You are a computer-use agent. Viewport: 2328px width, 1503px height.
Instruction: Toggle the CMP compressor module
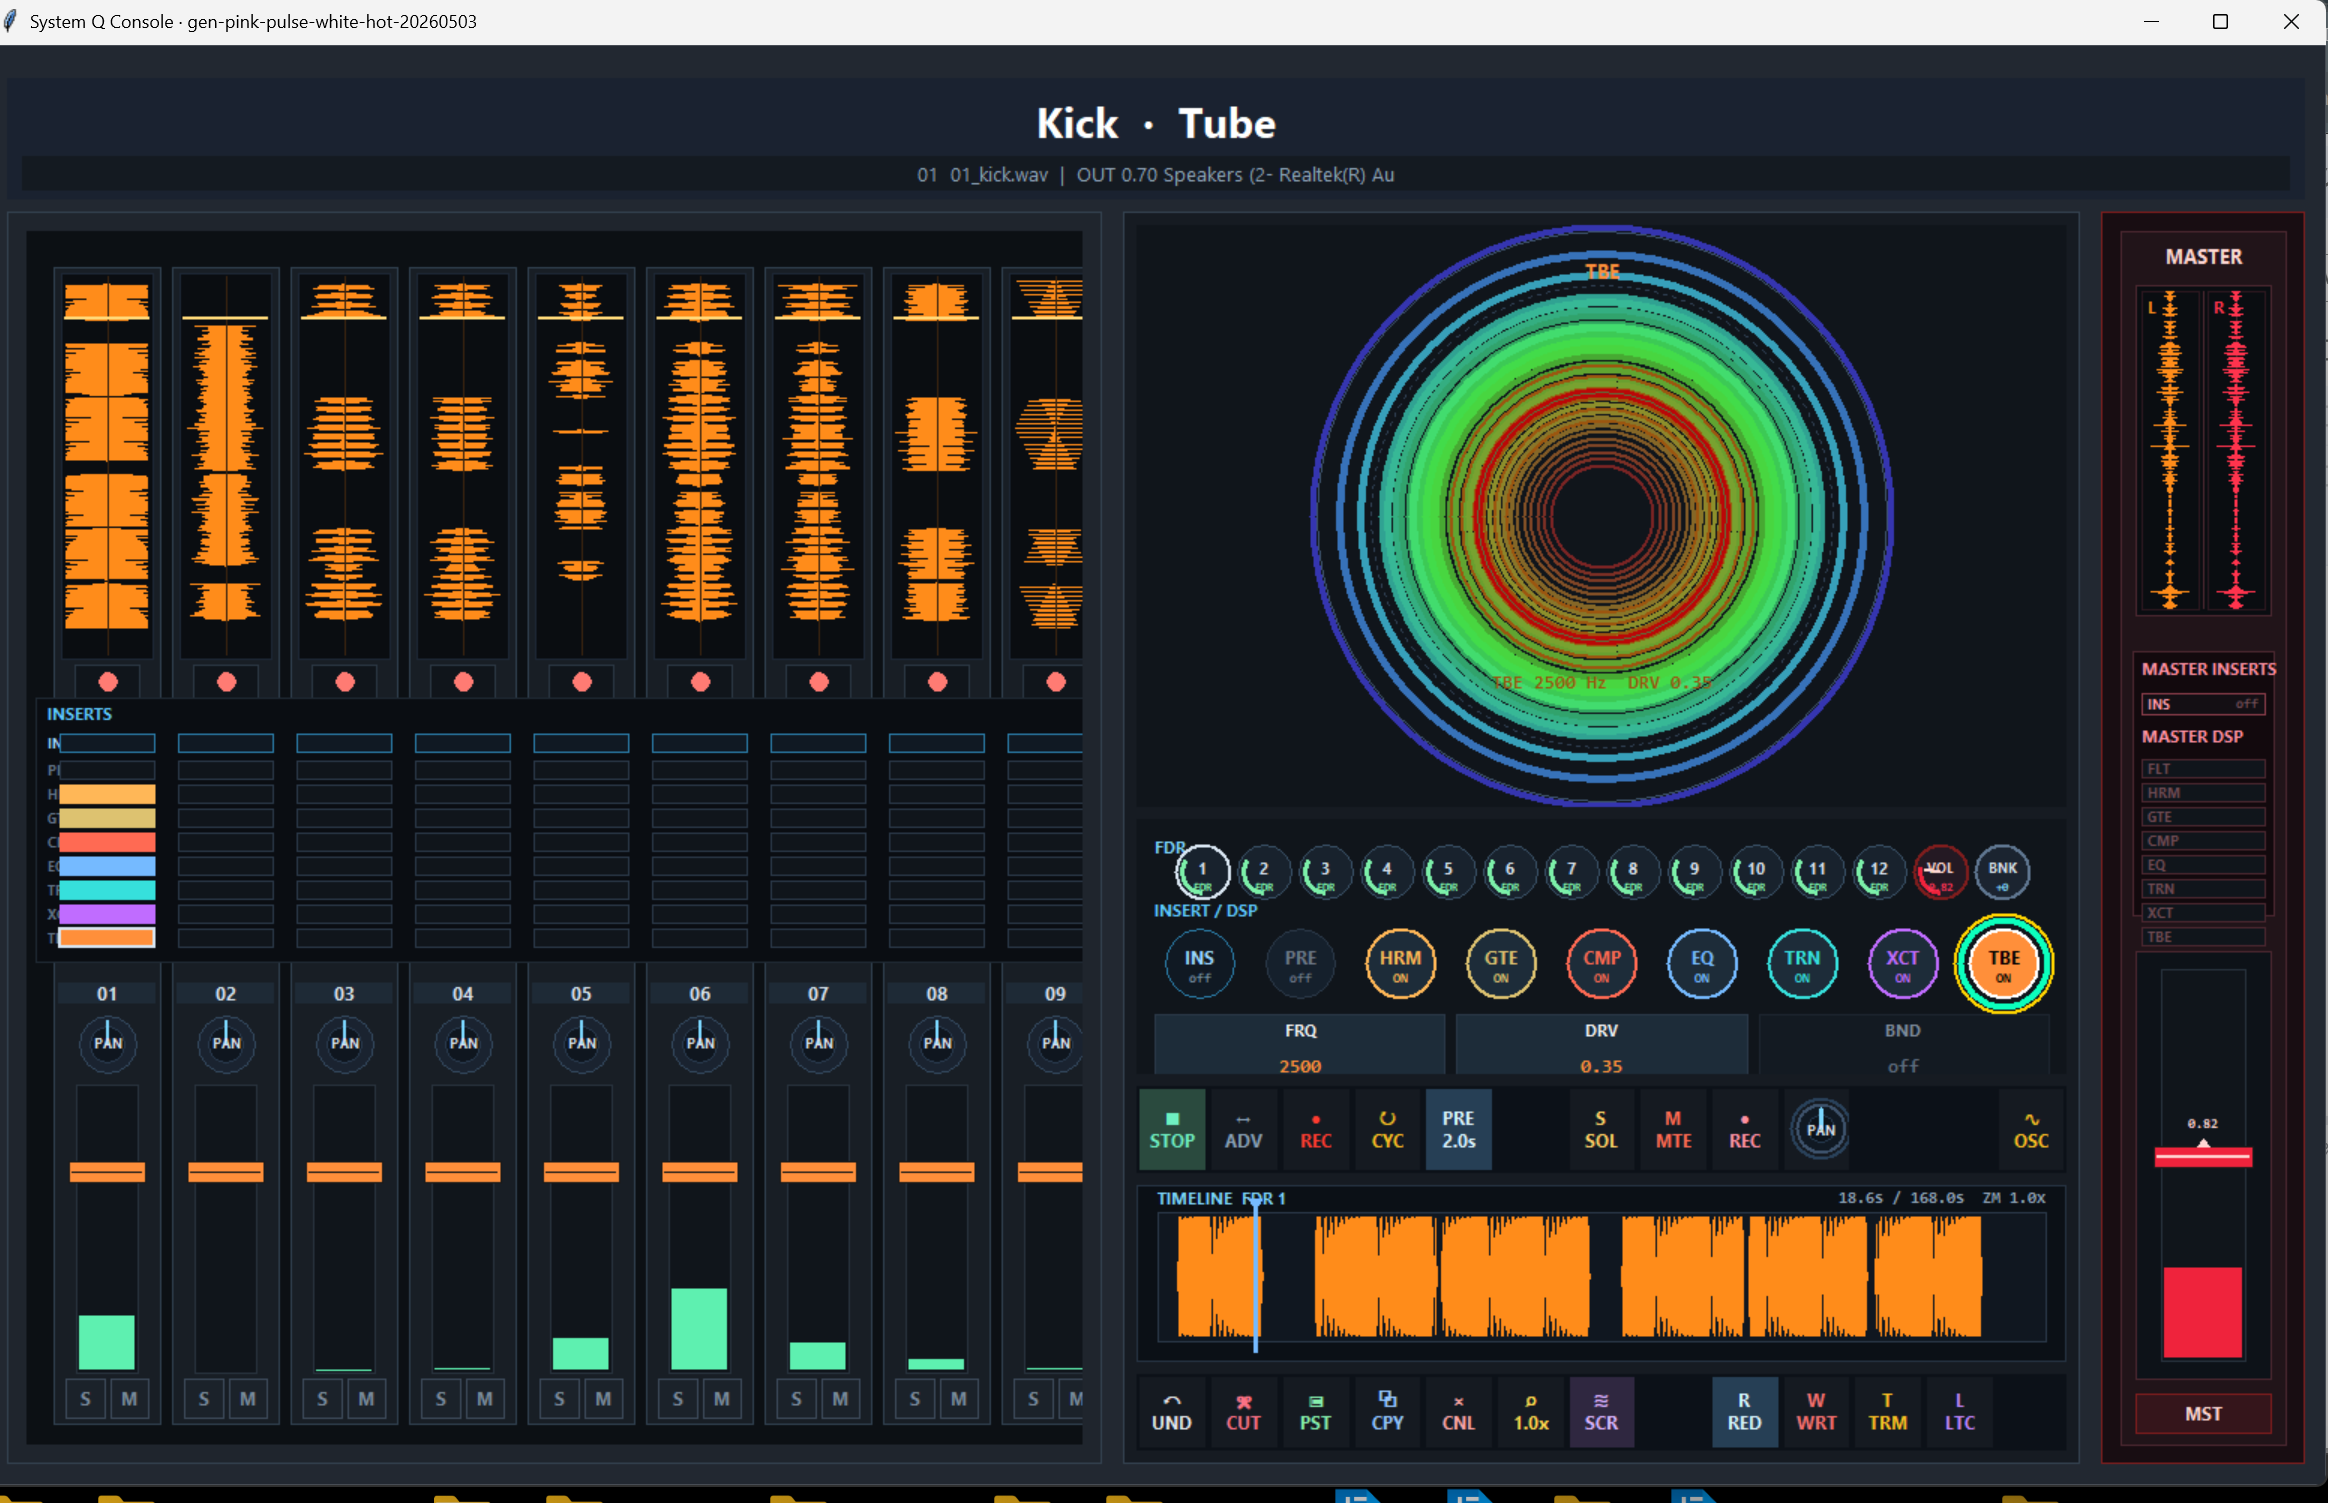point(1601,964)
